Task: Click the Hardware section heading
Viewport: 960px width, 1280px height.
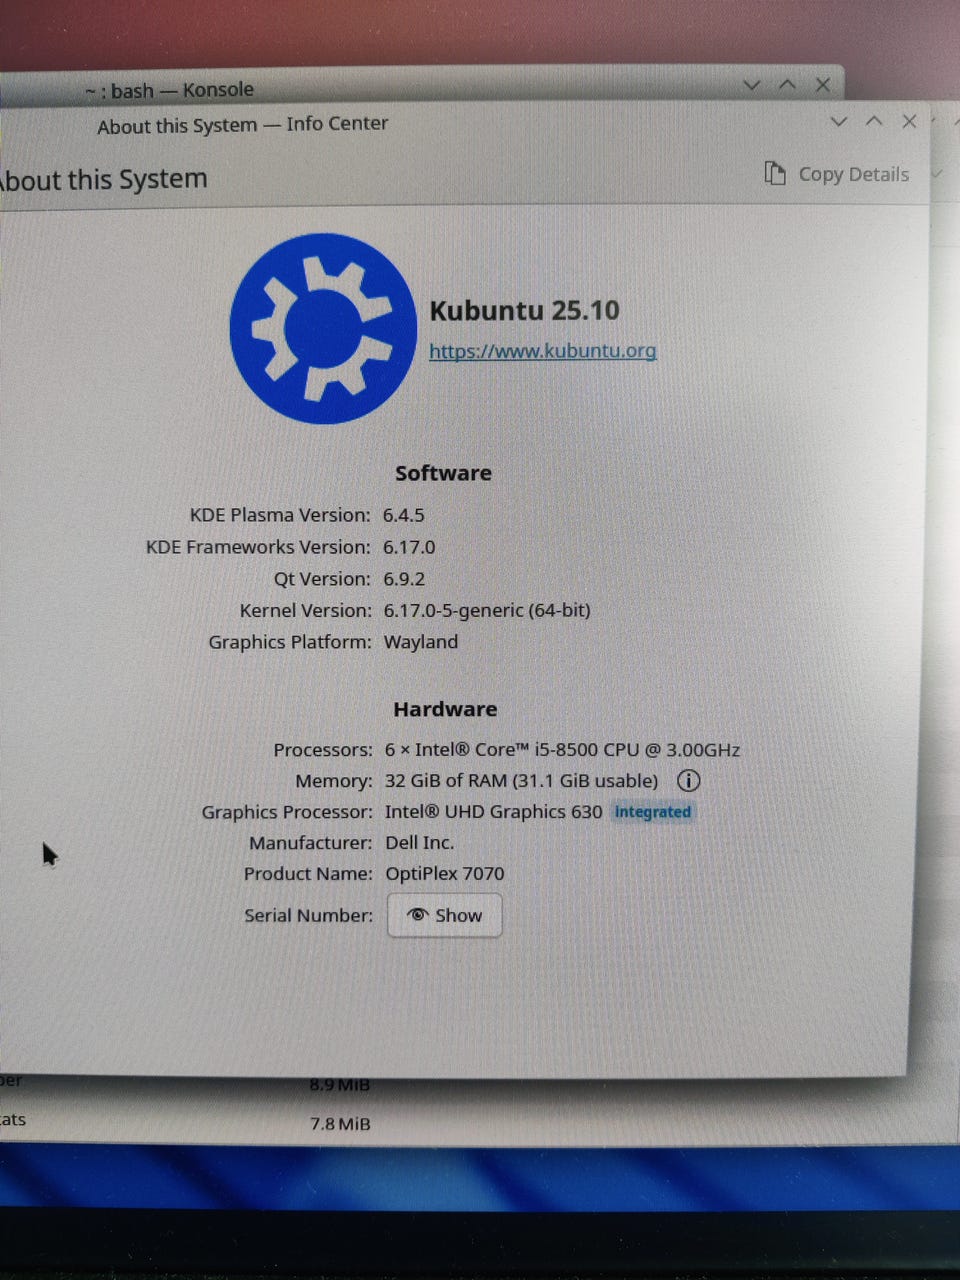Action: pyautogui.click(x=445, y=709)
